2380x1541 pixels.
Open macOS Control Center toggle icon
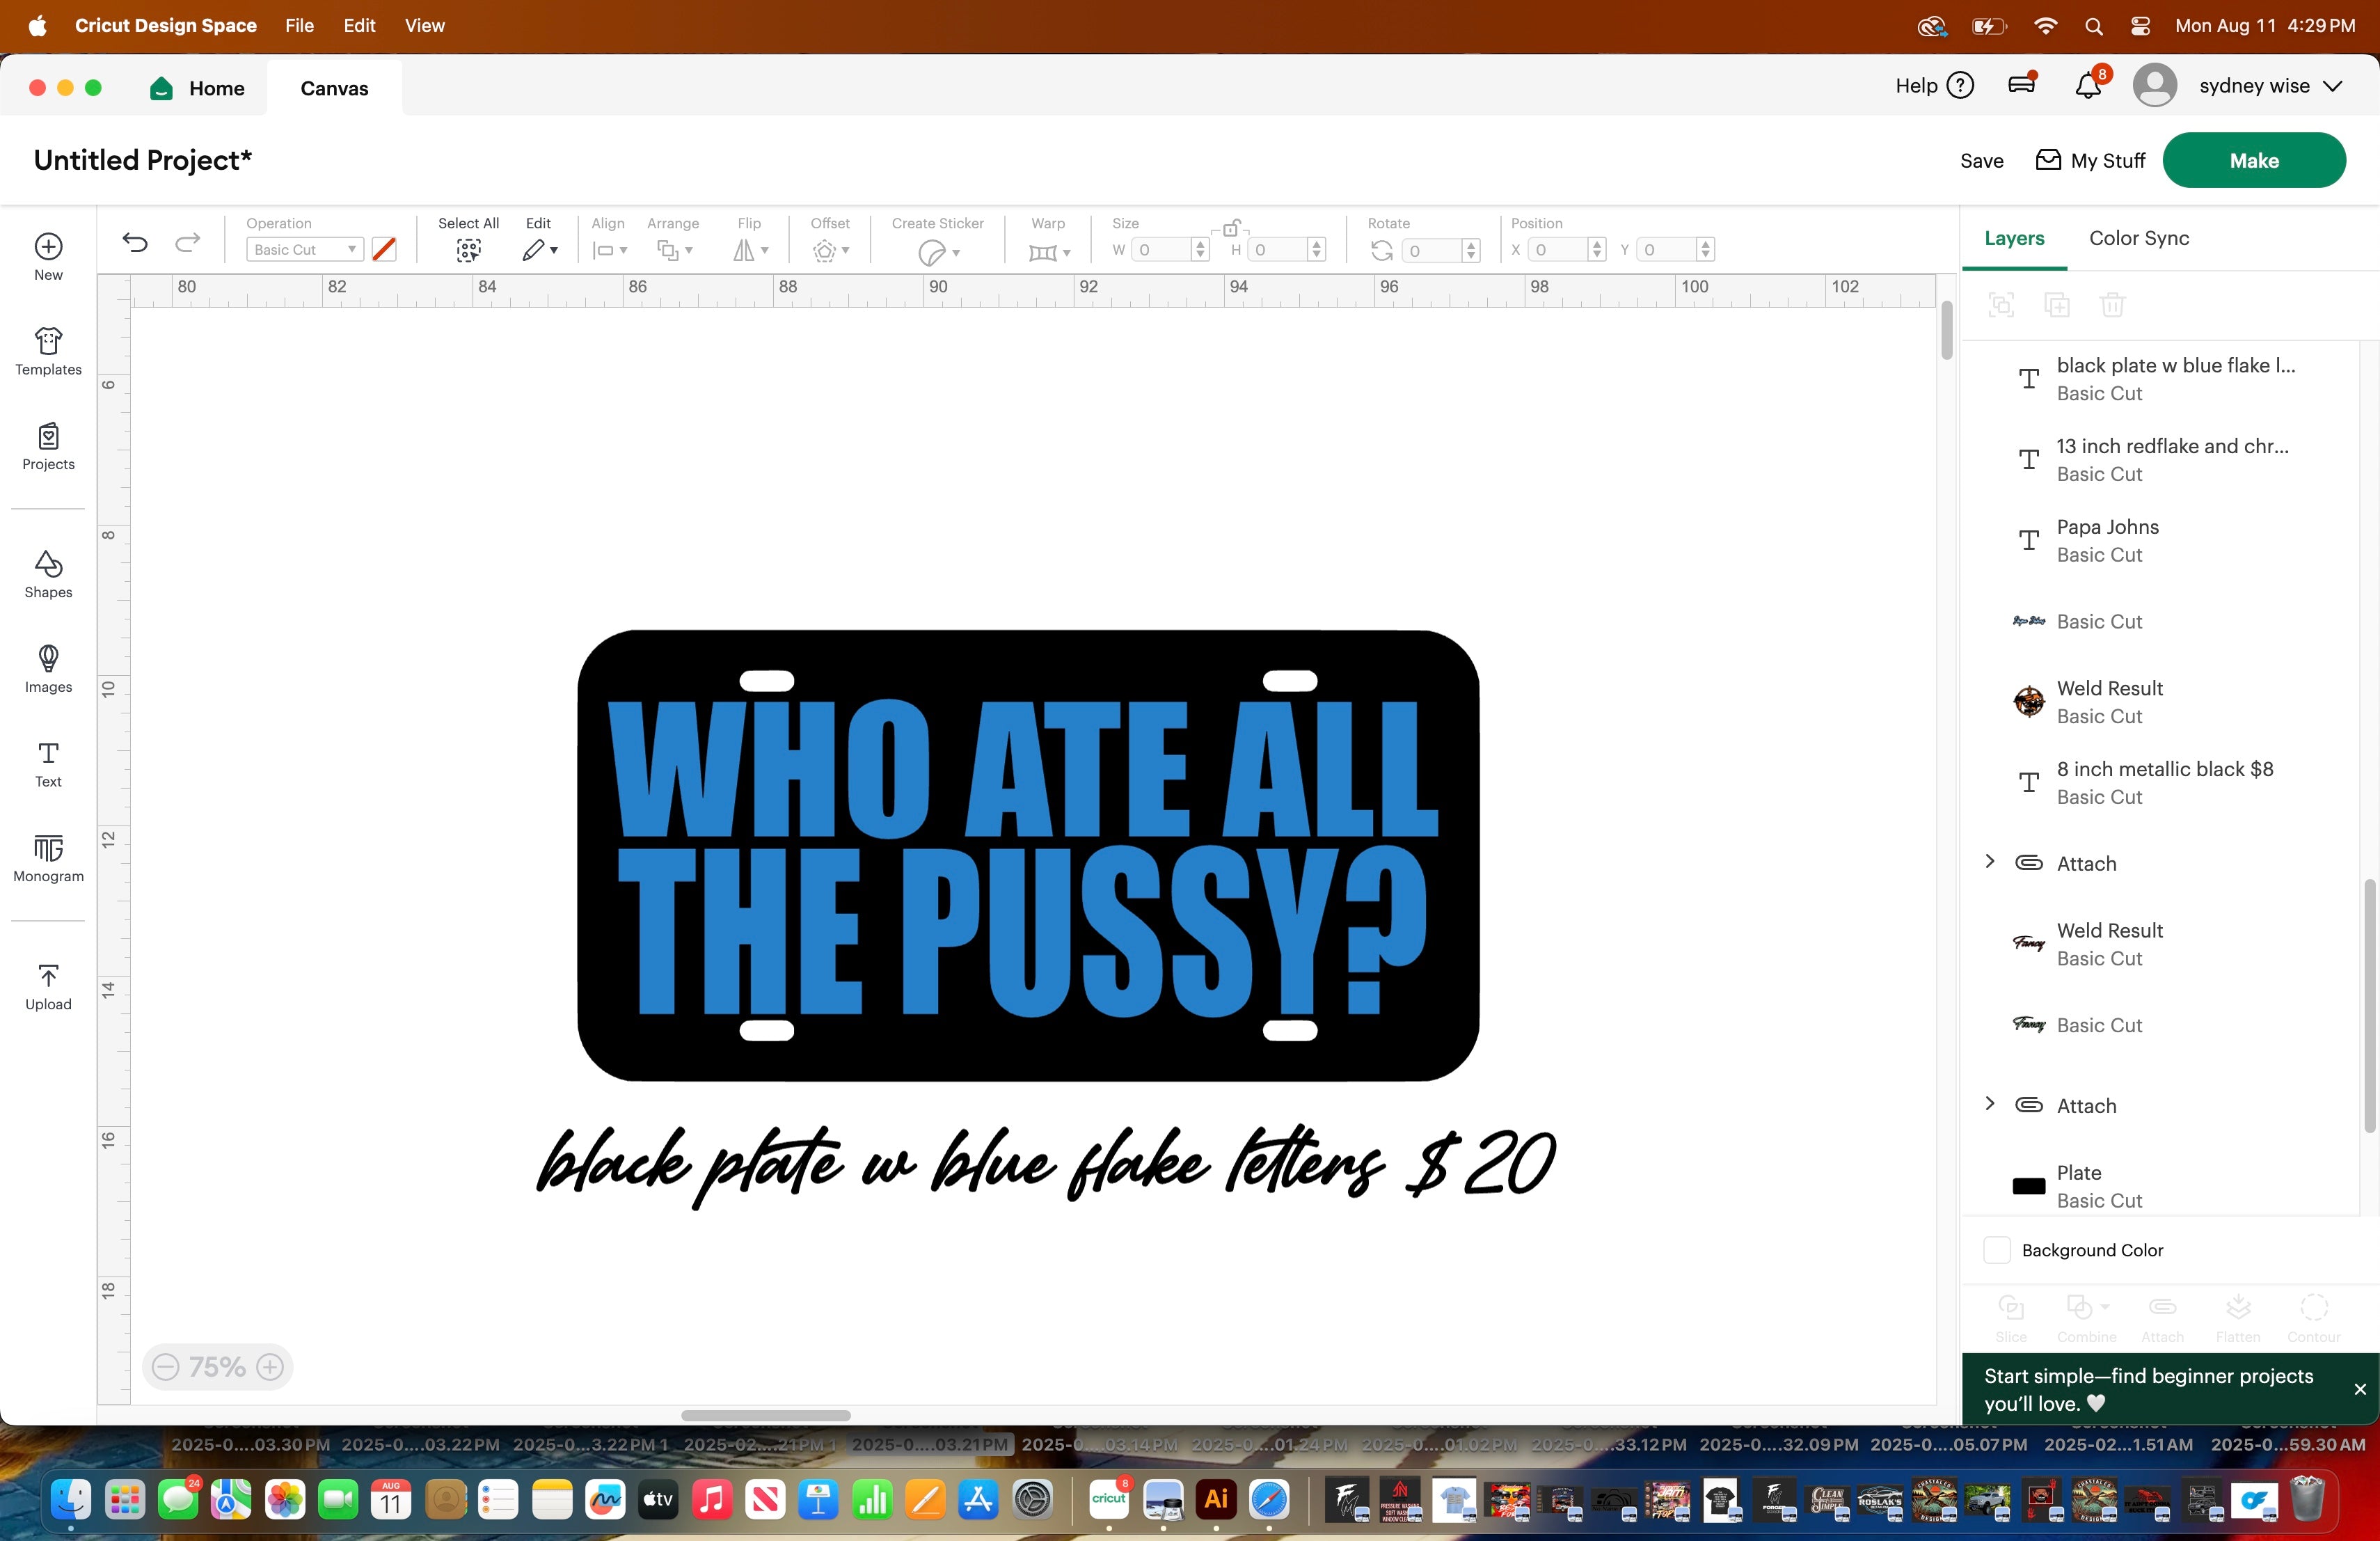[x=2140, y=26]
